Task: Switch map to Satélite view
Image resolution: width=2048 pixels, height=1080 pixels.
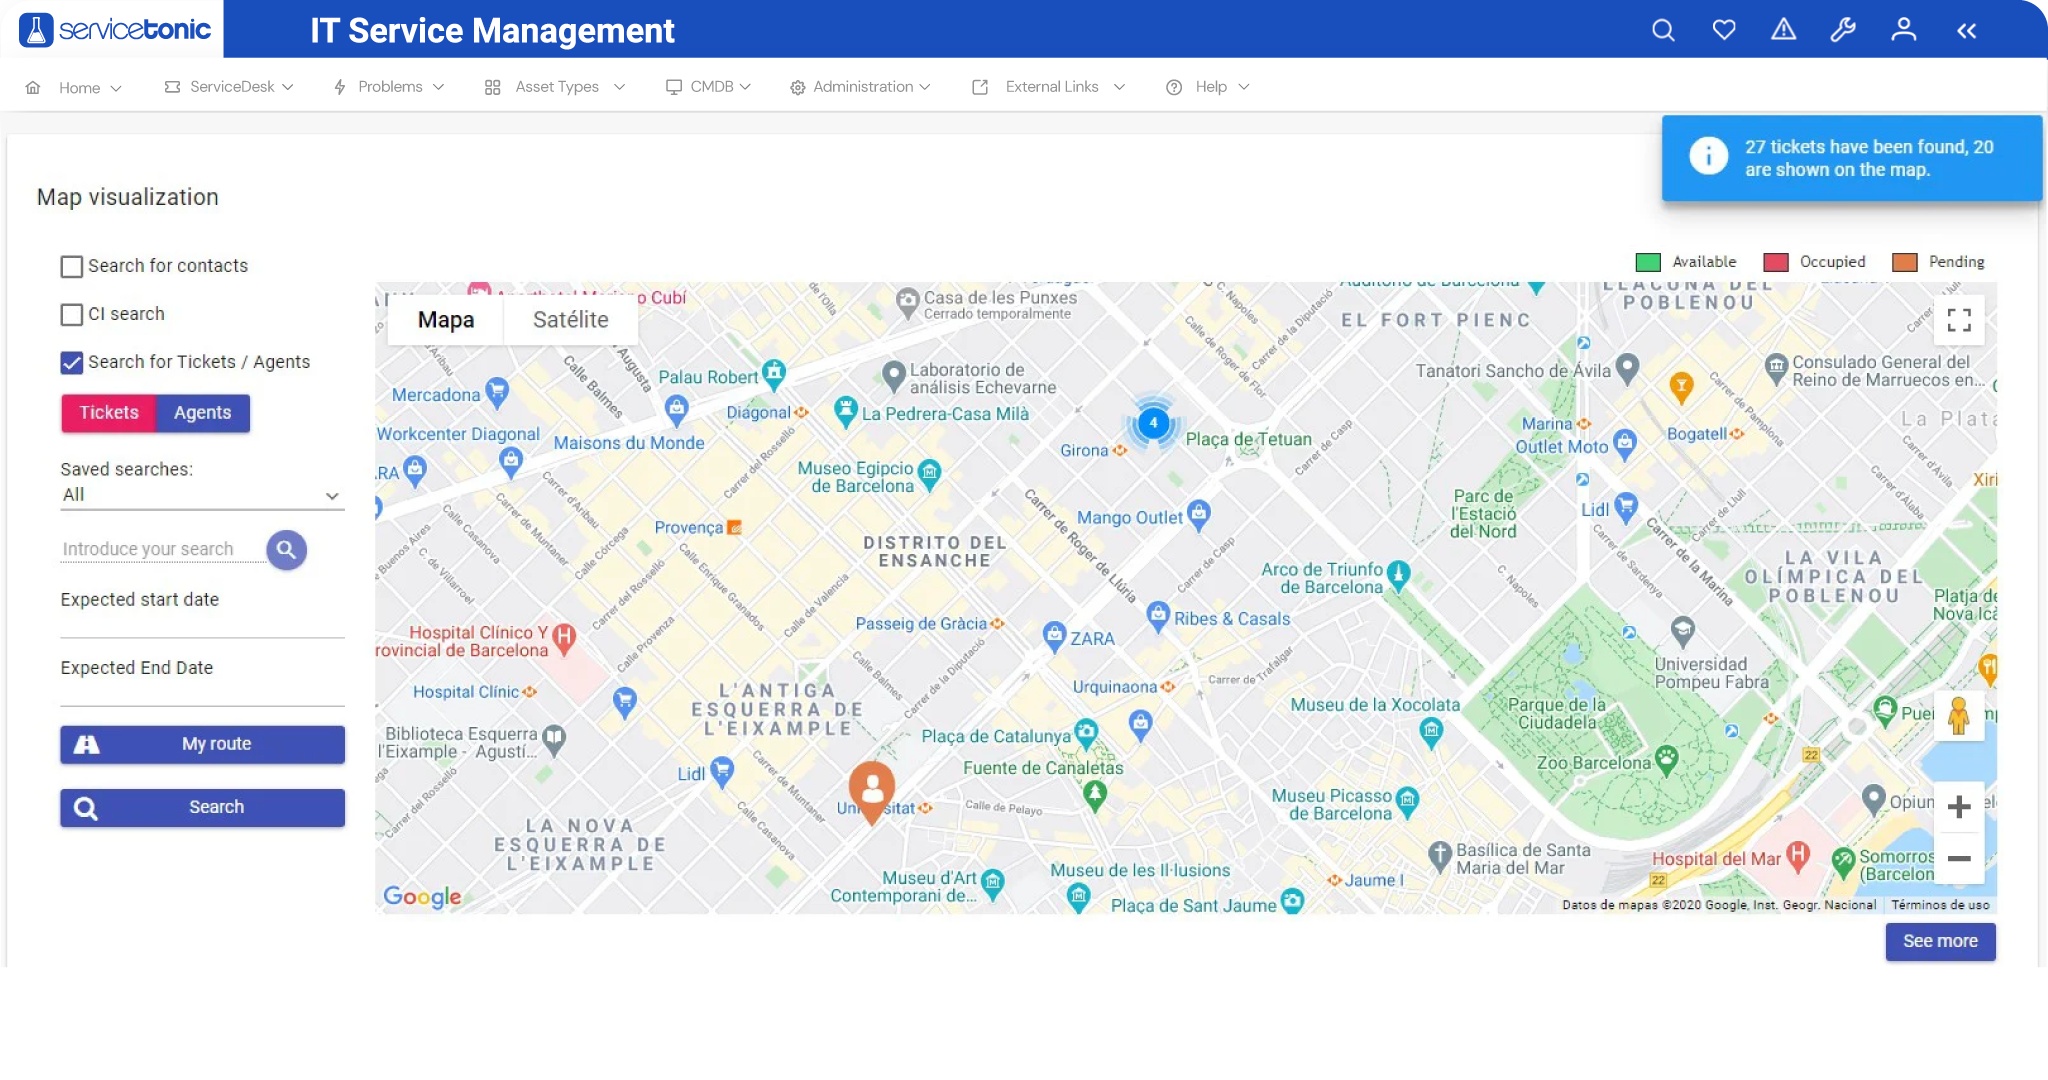Action: click(571, 320)
